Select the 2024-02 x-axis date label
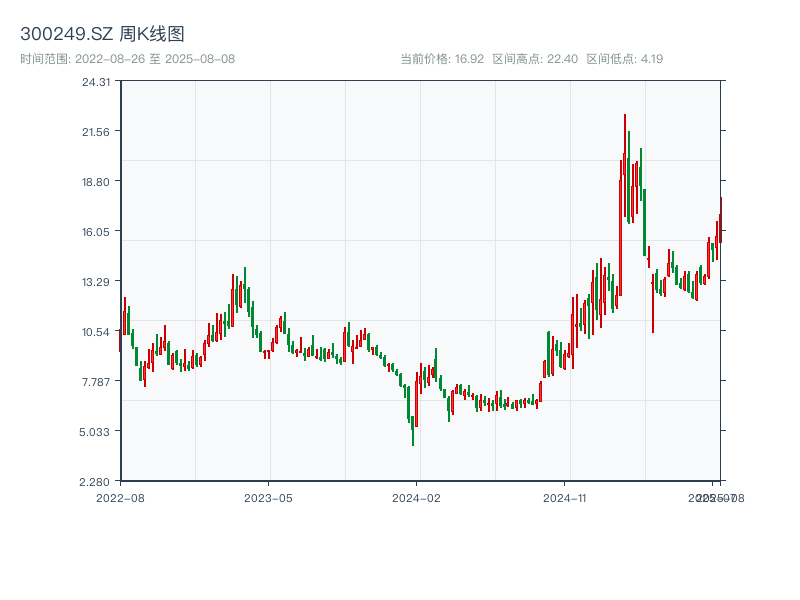800x600 pixels. click(417, 497)
